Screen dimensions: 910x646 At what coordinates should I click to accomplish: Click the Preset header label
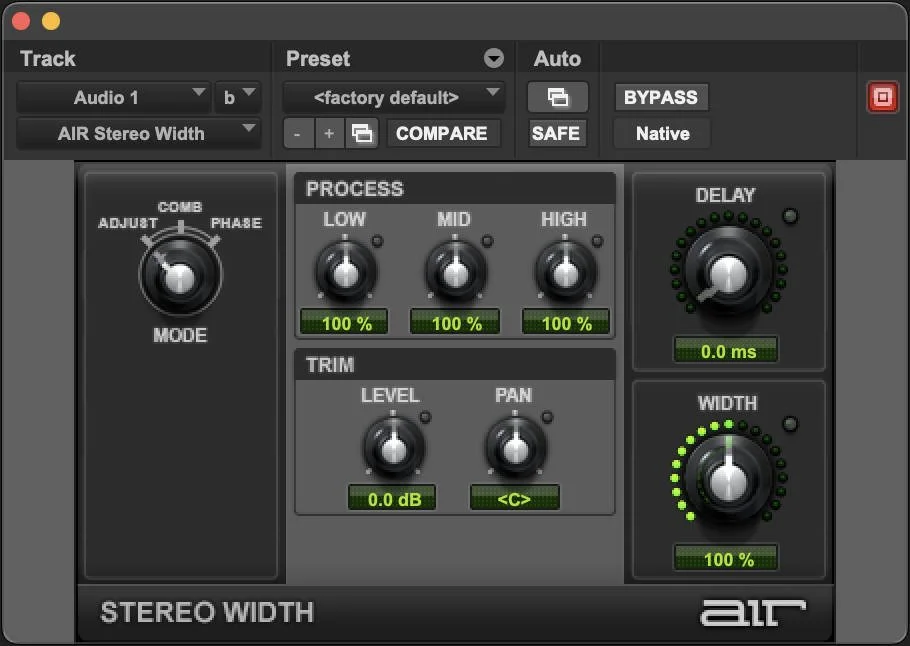[x=318, y=58]
